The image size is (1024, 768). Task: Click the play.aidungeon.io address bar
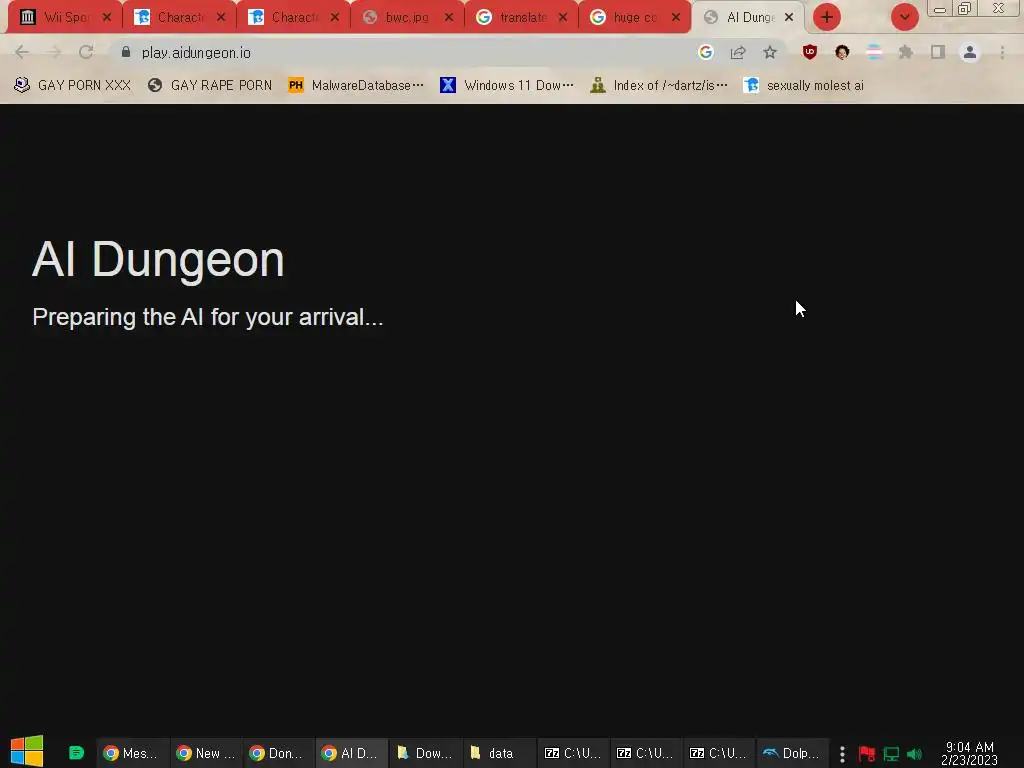[405, 52]
